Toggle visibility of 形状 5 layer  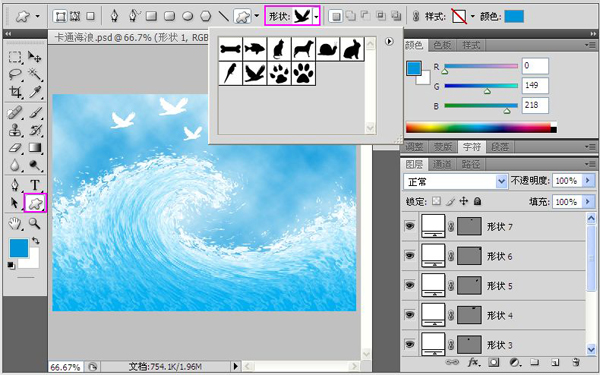click(410, 285)
